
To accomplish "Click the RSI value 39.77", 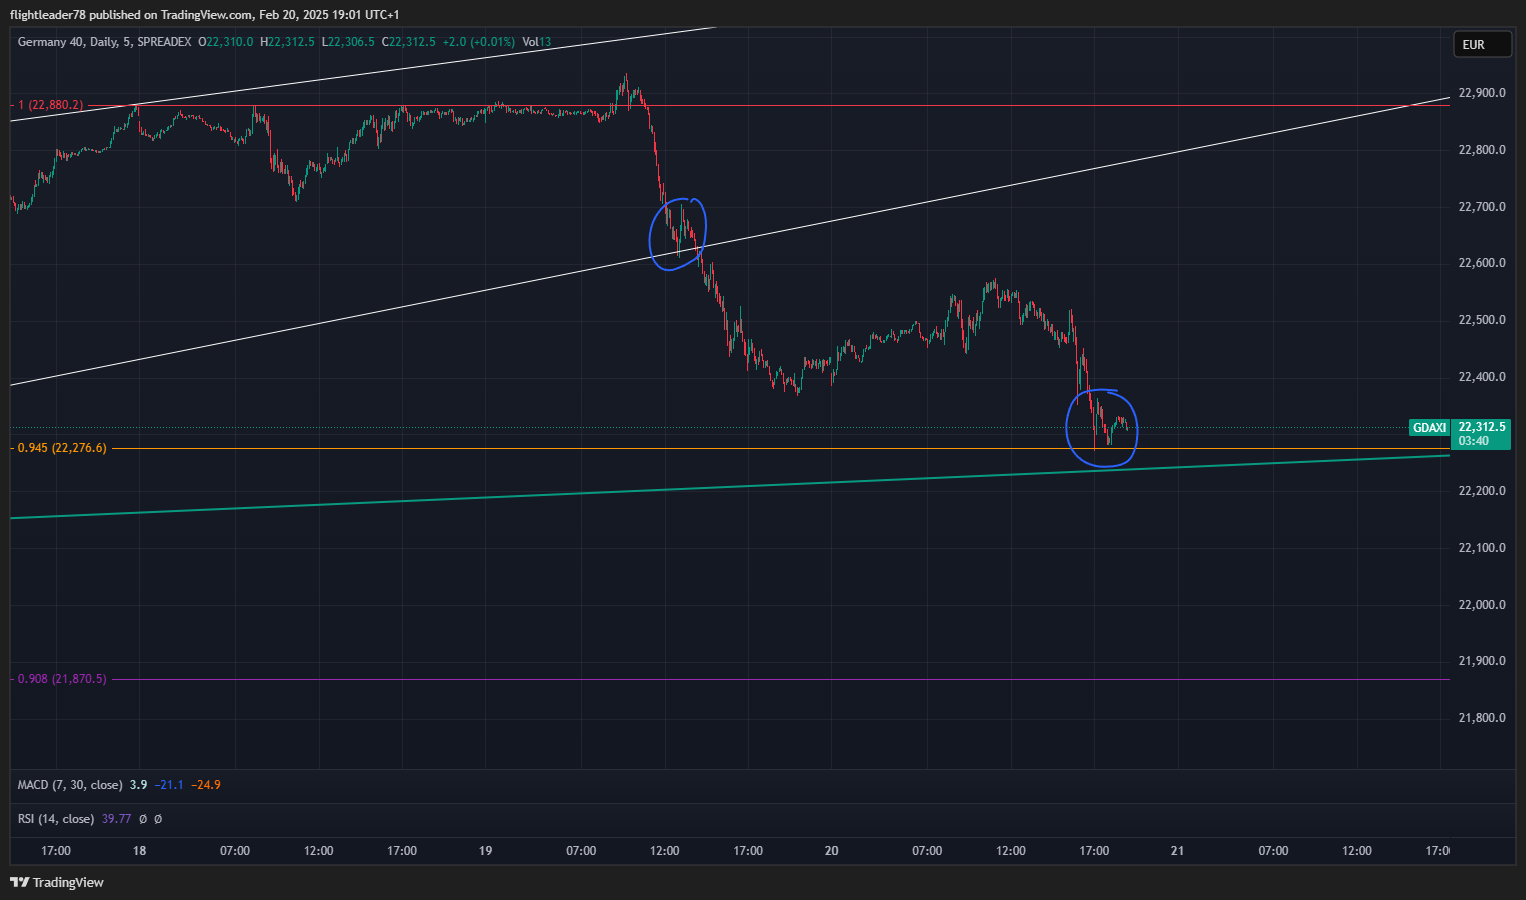I will click(x=117, y=819).
